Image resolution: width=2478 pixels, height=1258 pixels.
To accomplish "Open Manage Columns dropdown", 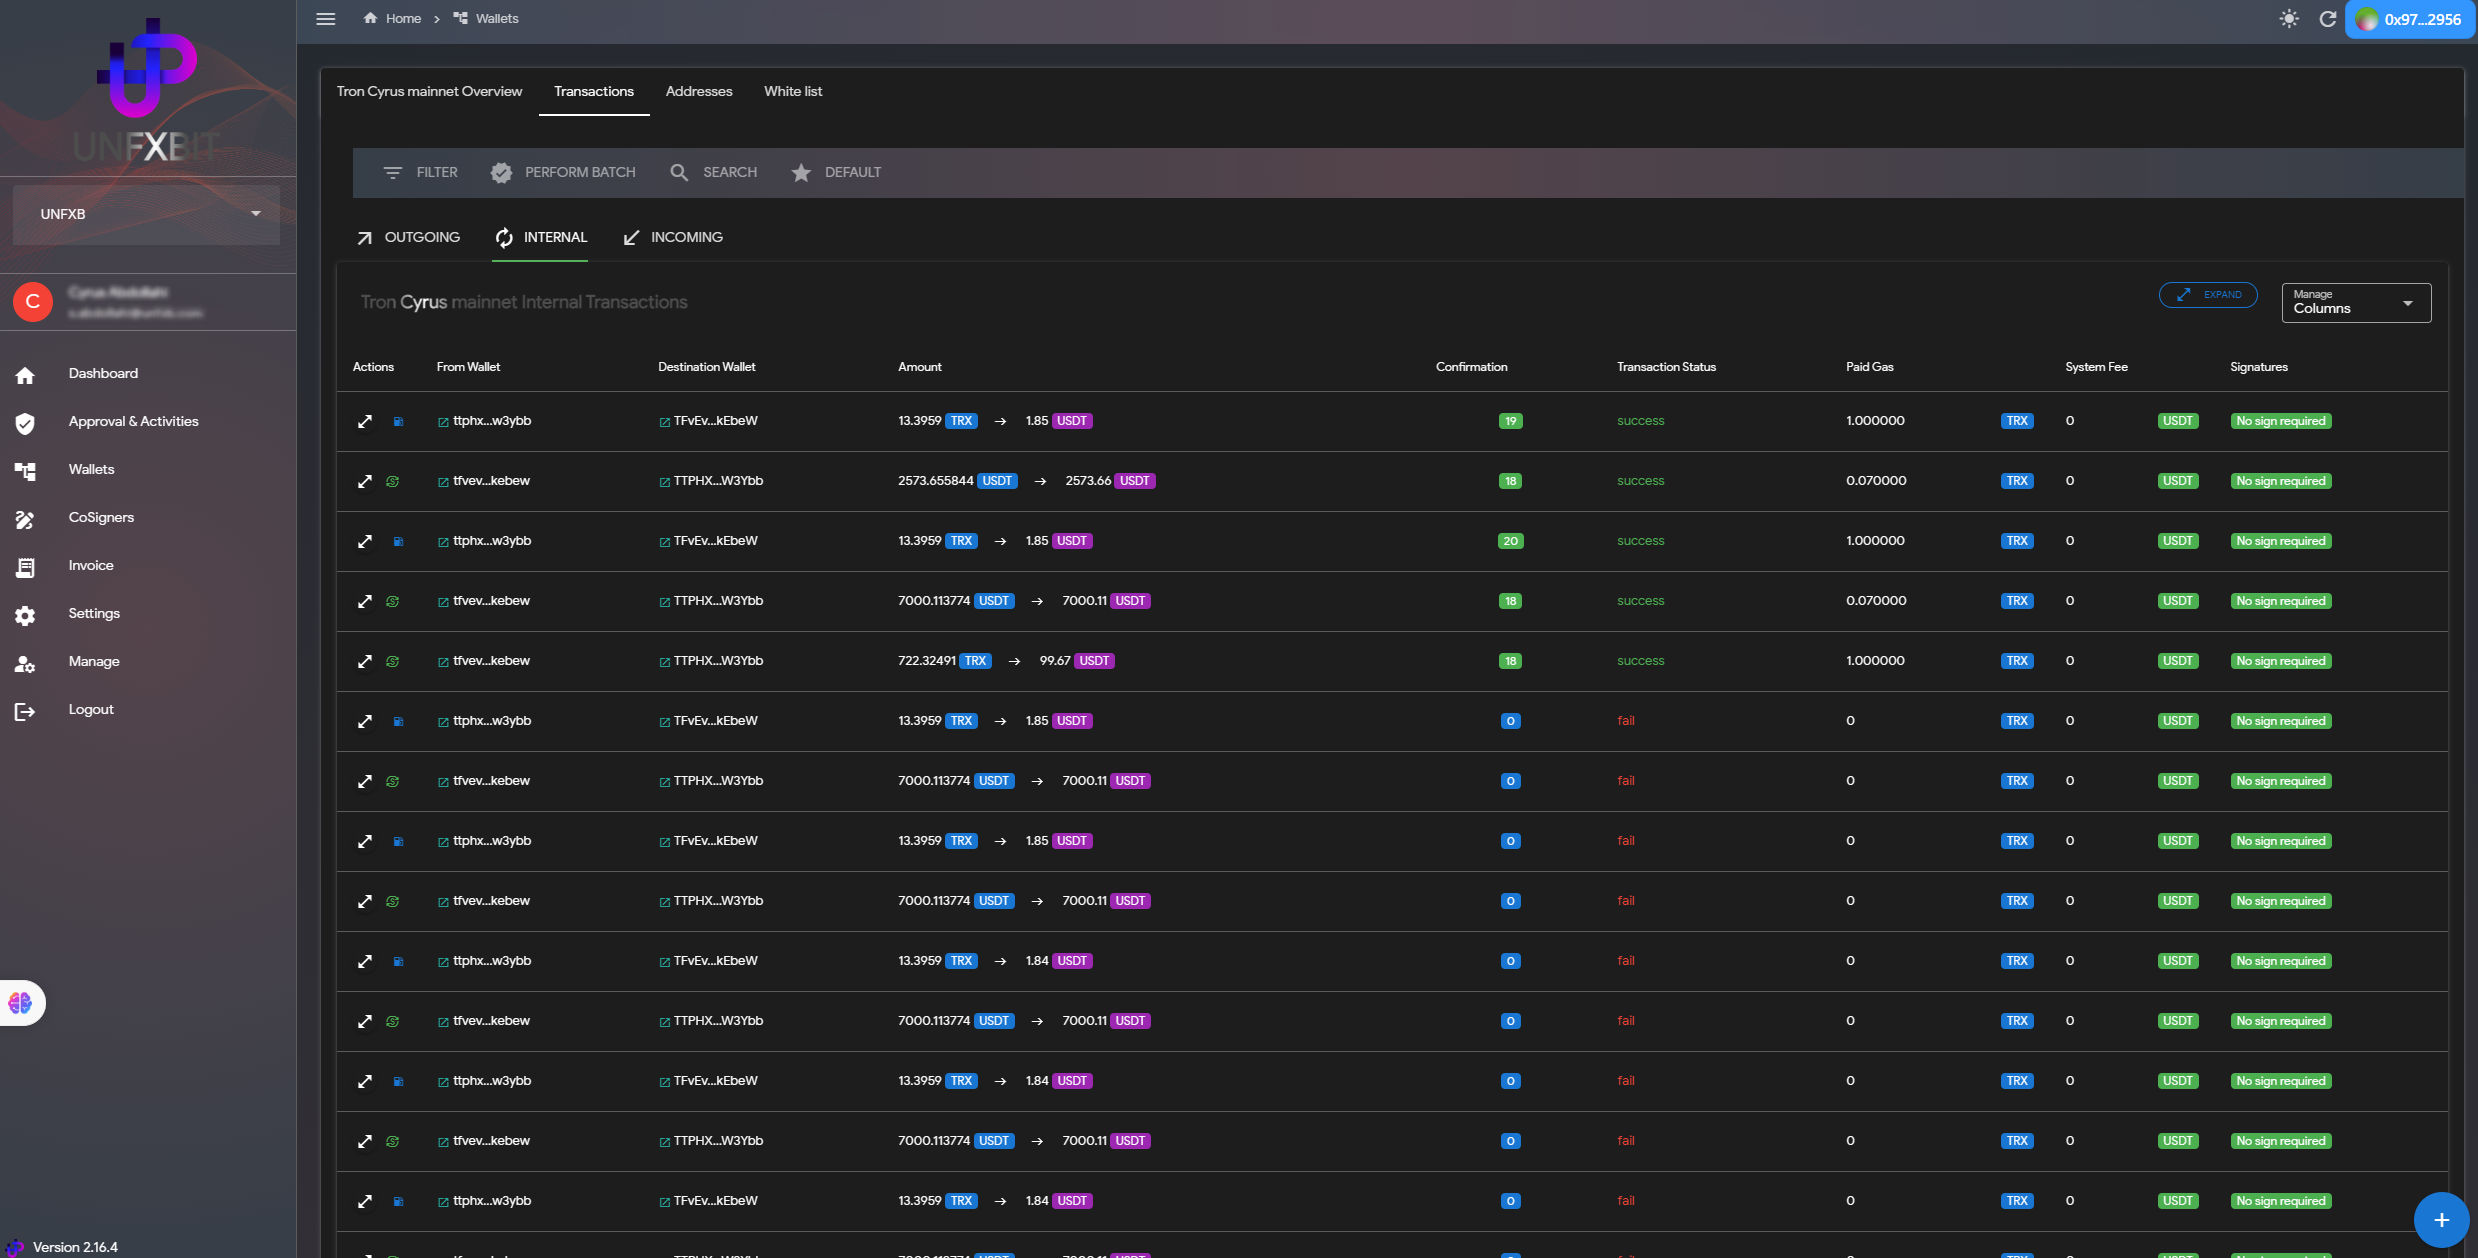I will [x=2355, y=302].
